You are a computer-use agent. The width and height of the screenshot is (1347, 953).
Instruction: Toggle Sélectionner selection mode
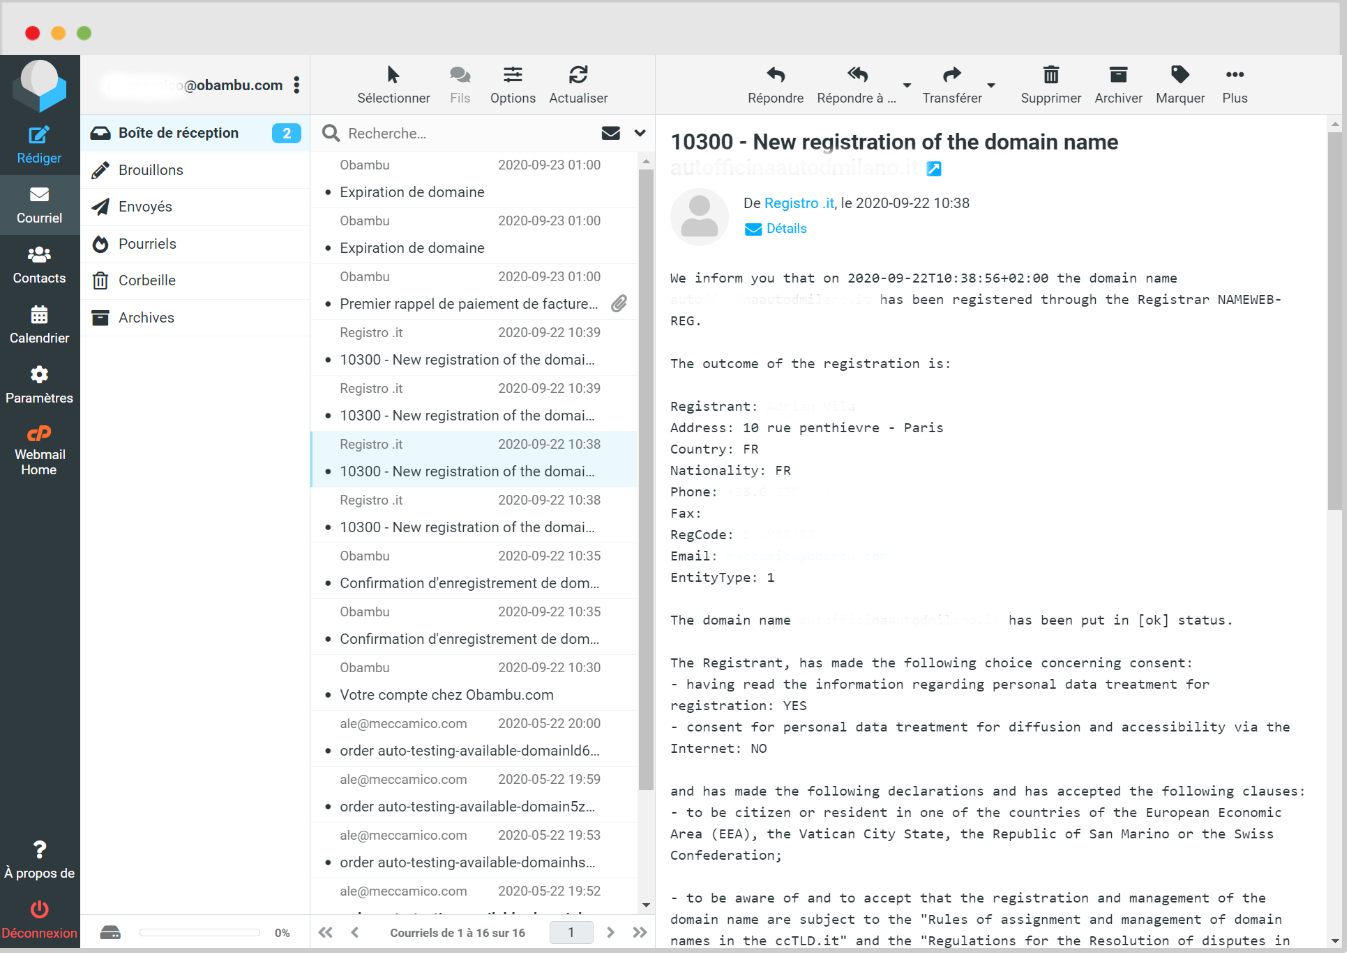click(x=393, y=75)
